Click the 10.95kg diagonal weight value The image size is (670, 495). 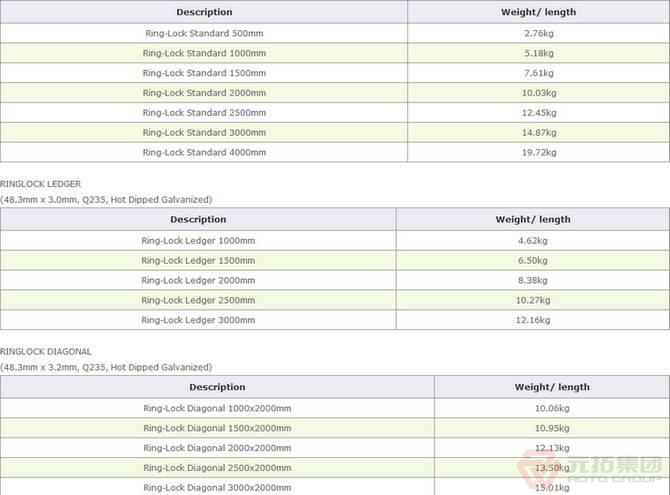tap(552, 428)
